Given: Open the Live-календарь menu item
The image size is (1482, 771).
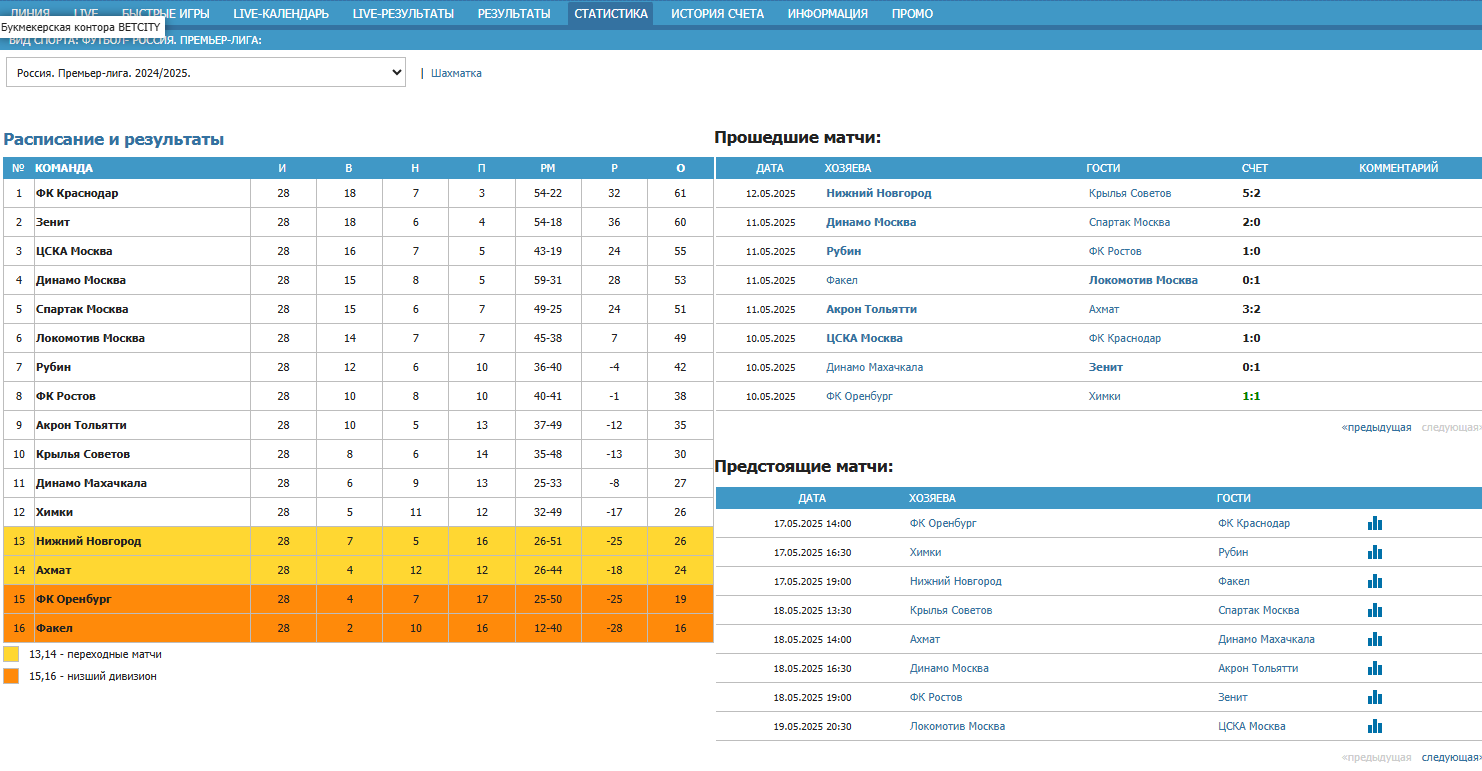Looking at the screenshot, I should point(281,14).
